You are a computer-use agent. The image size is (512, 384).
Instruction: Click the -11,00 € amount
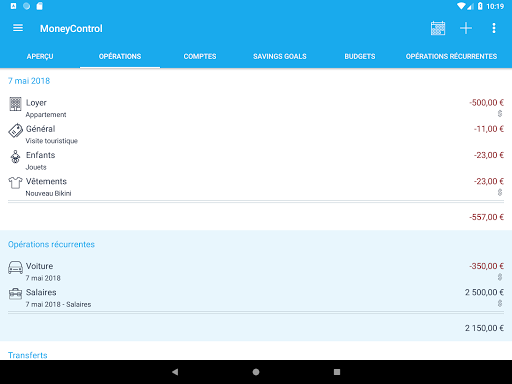(489, 129)
